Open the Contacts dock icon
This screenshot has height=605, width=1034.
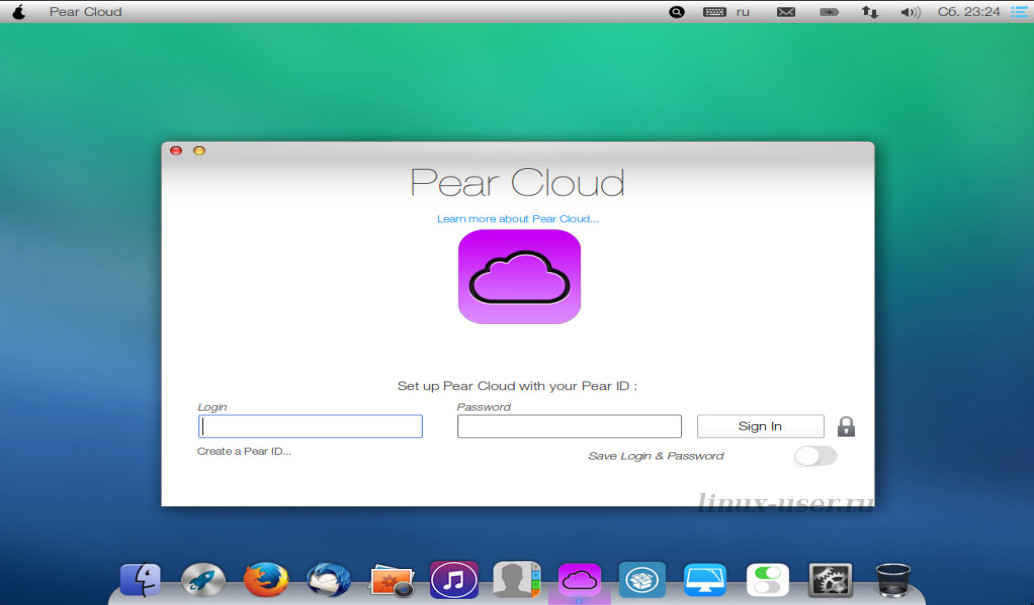(x=517, y=580)
